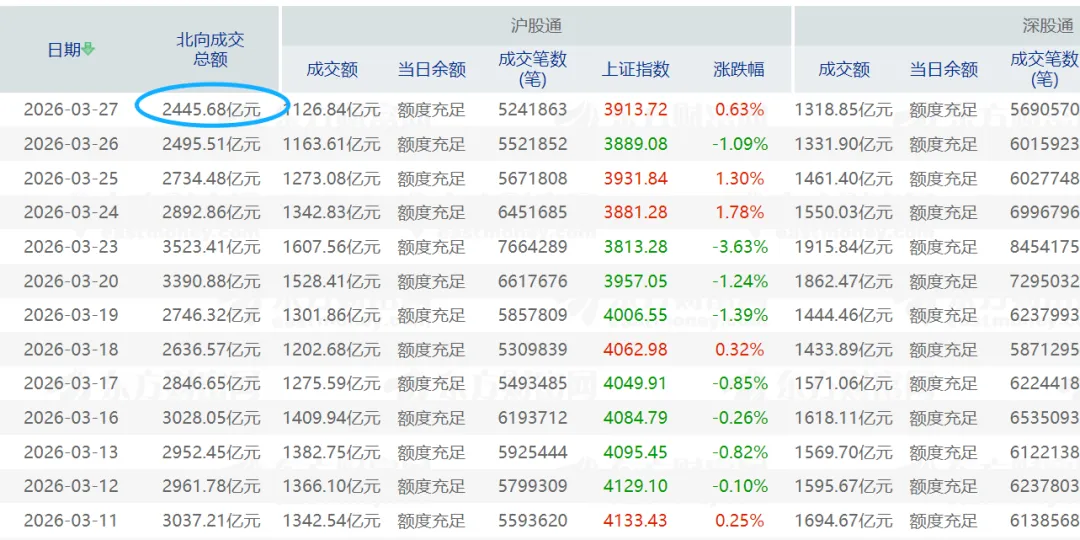Click the date cell 2026-03-26

click(x=71, y=144)
